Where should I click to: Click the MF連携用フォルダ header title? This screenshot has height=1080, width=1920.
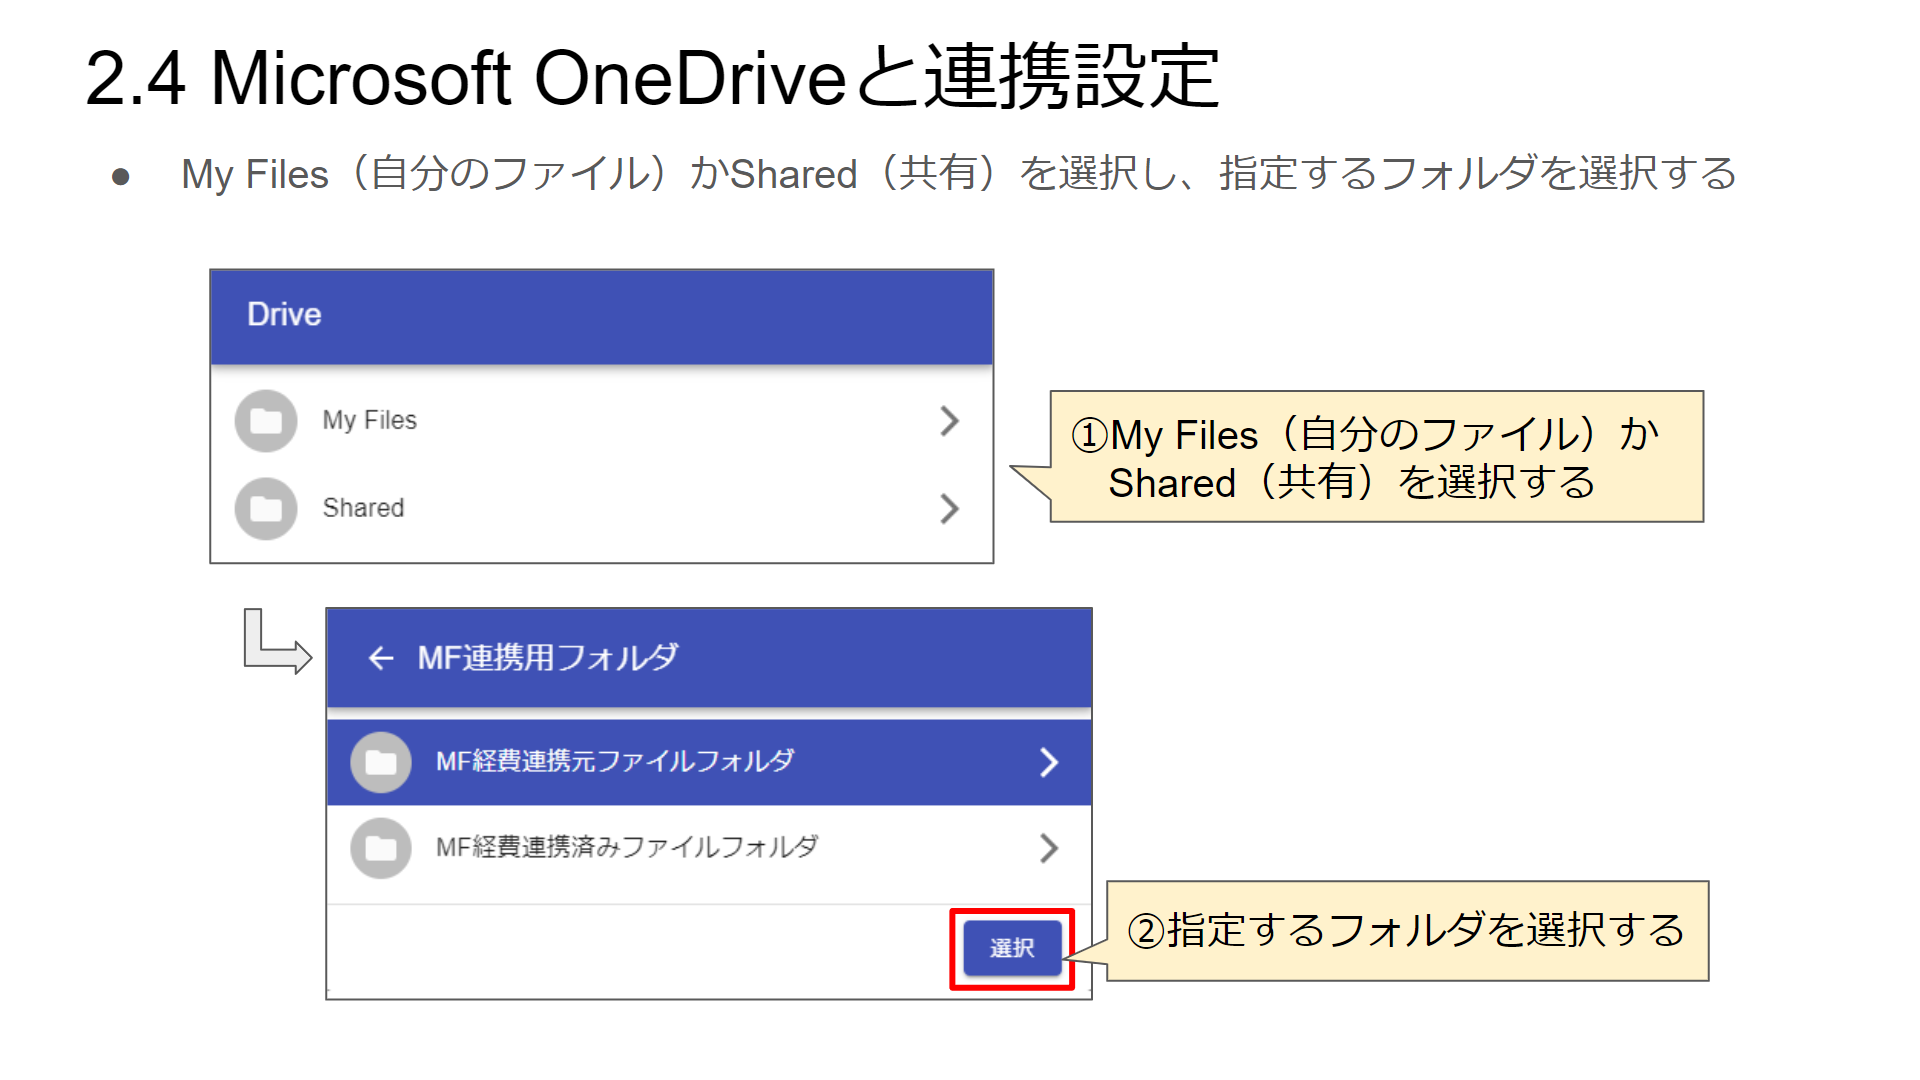click(x=548, y=658)
